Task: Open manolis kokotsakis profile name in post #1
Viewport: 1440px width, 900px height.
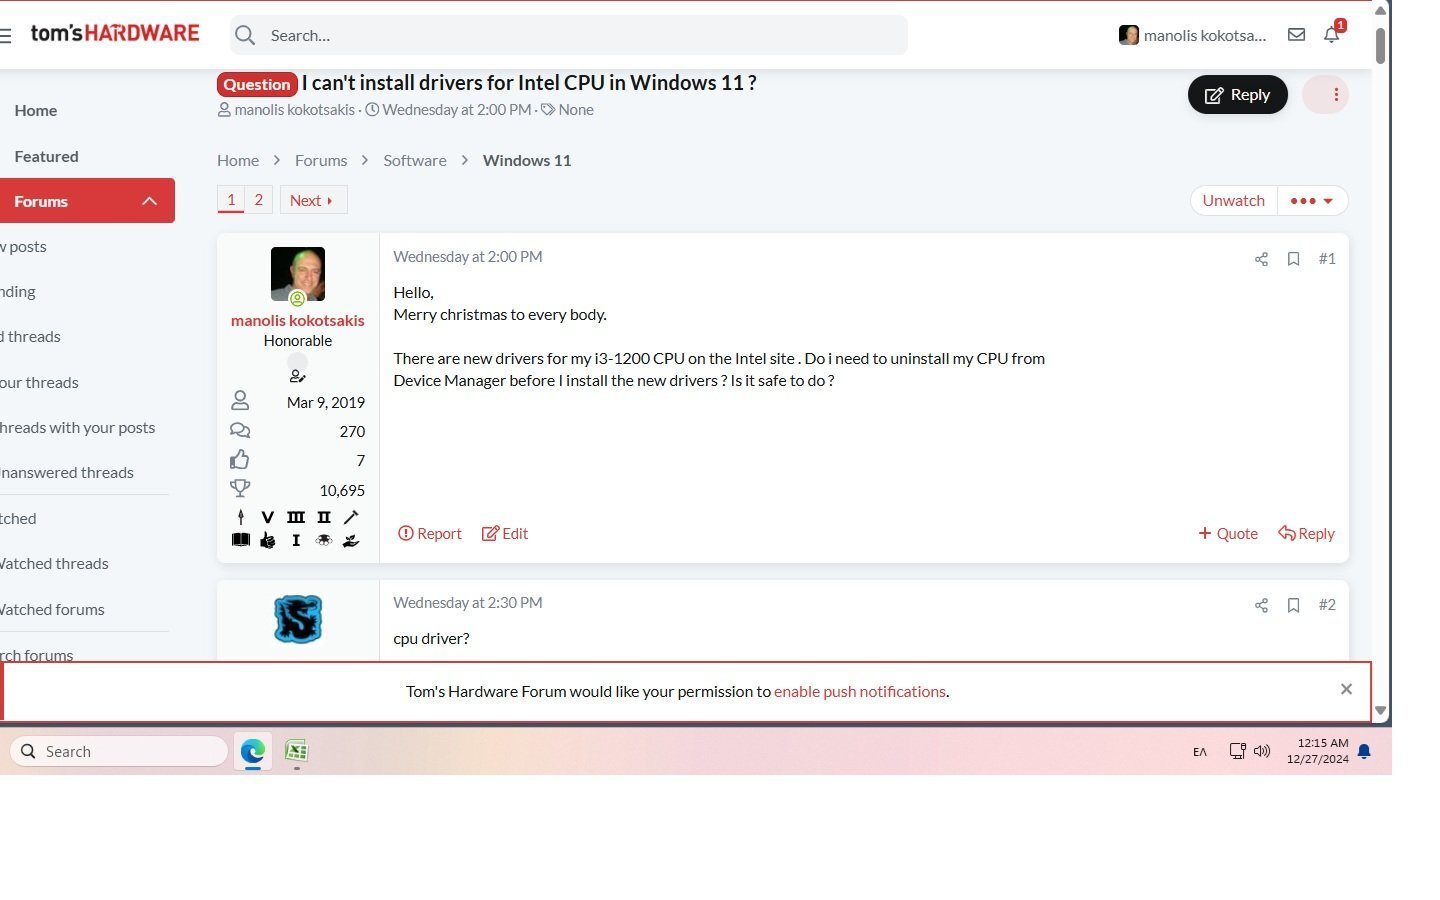Action: pos(298,320)
